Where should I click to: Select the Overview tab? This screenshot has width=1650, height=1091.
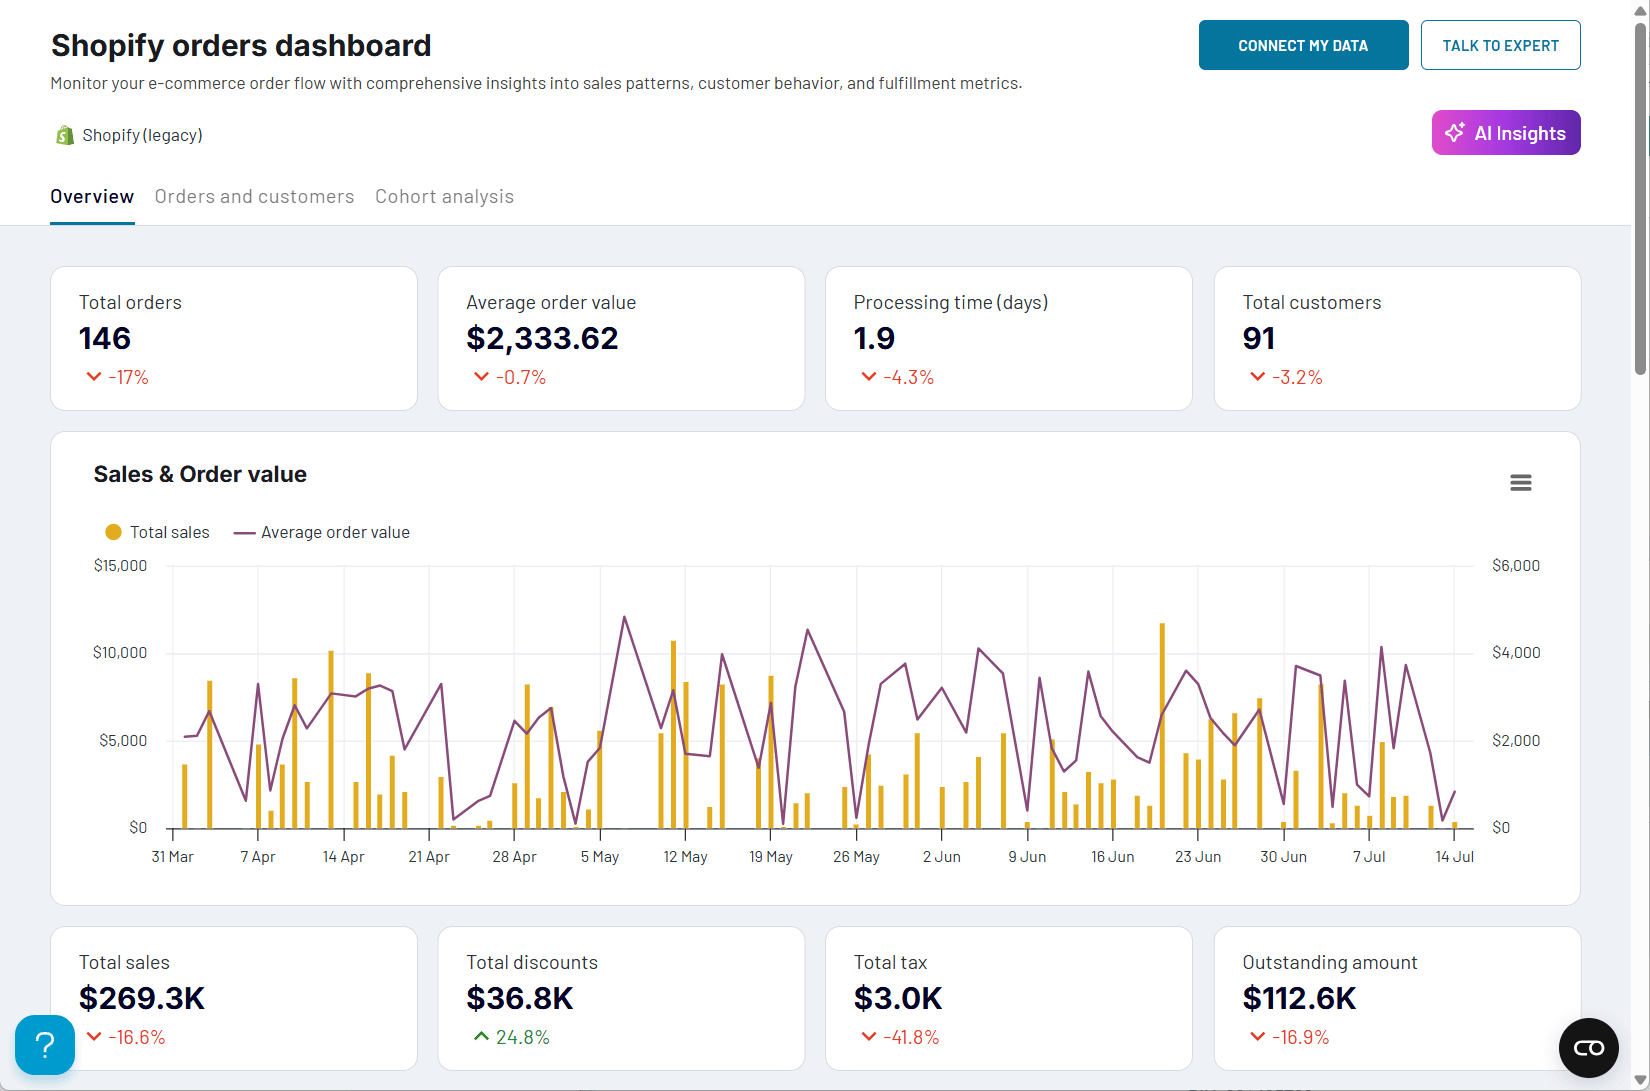tap(91, 196)
